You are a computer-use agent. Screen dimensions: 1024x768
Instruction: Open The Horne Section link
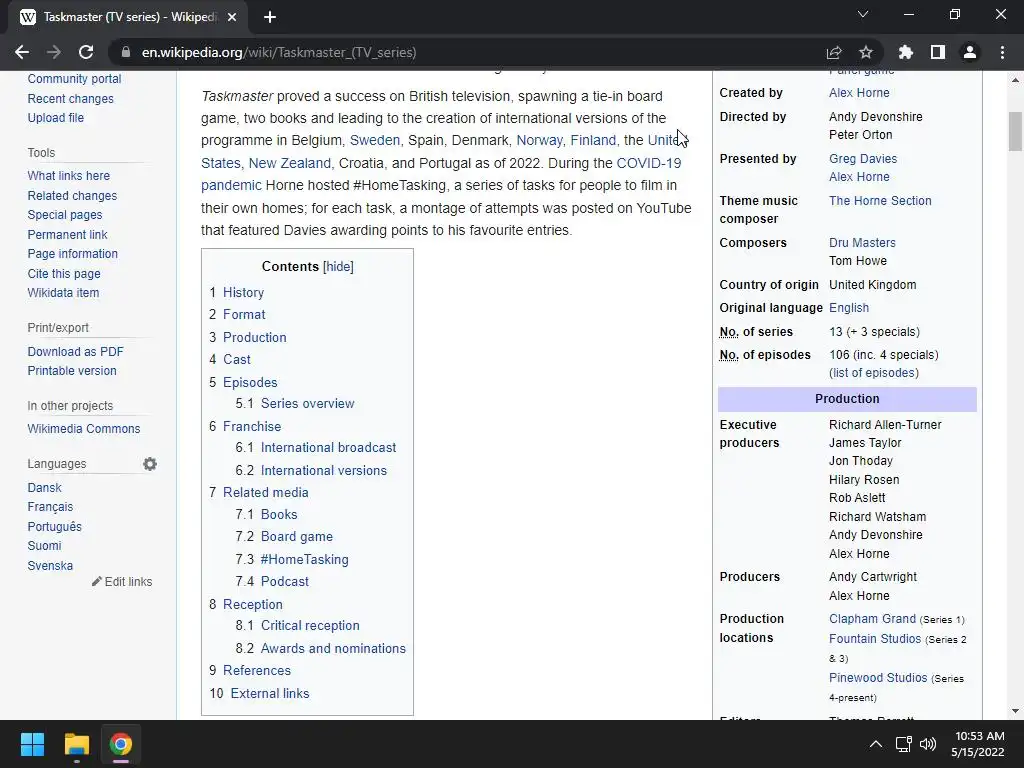pos(880,200)
